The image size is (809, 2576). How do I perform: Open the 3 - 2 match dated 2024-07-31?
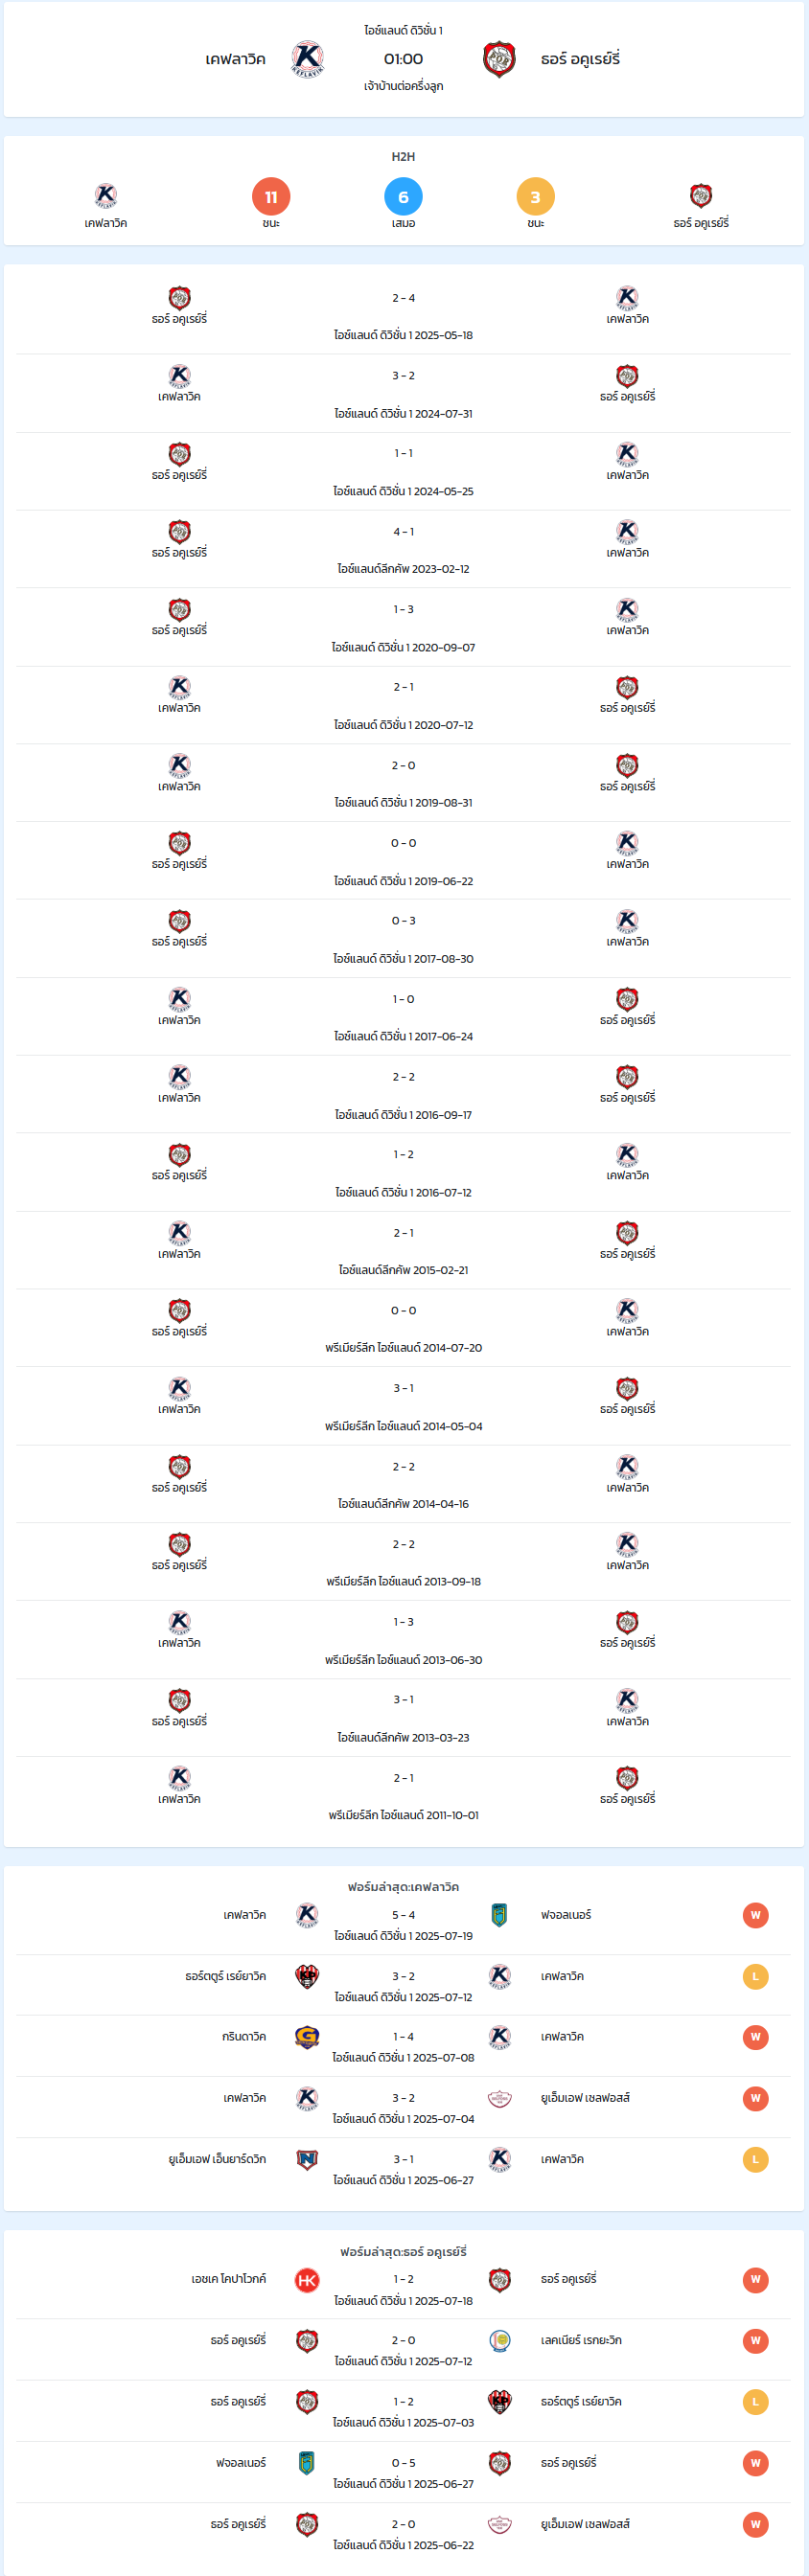click(403, 394)
